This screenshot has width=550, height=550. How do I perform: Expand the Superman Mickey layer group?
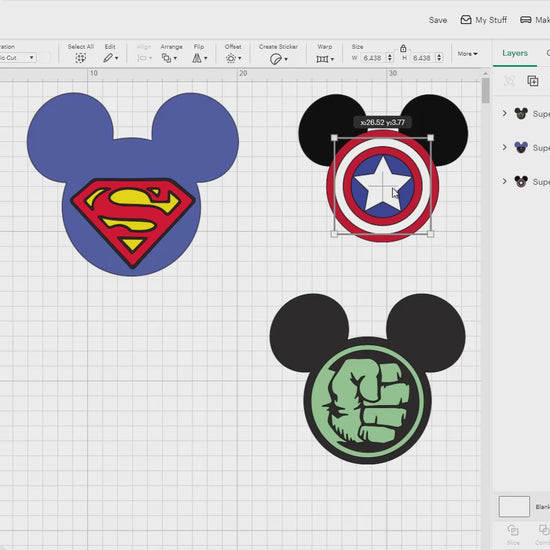click(x=504, y=147)
